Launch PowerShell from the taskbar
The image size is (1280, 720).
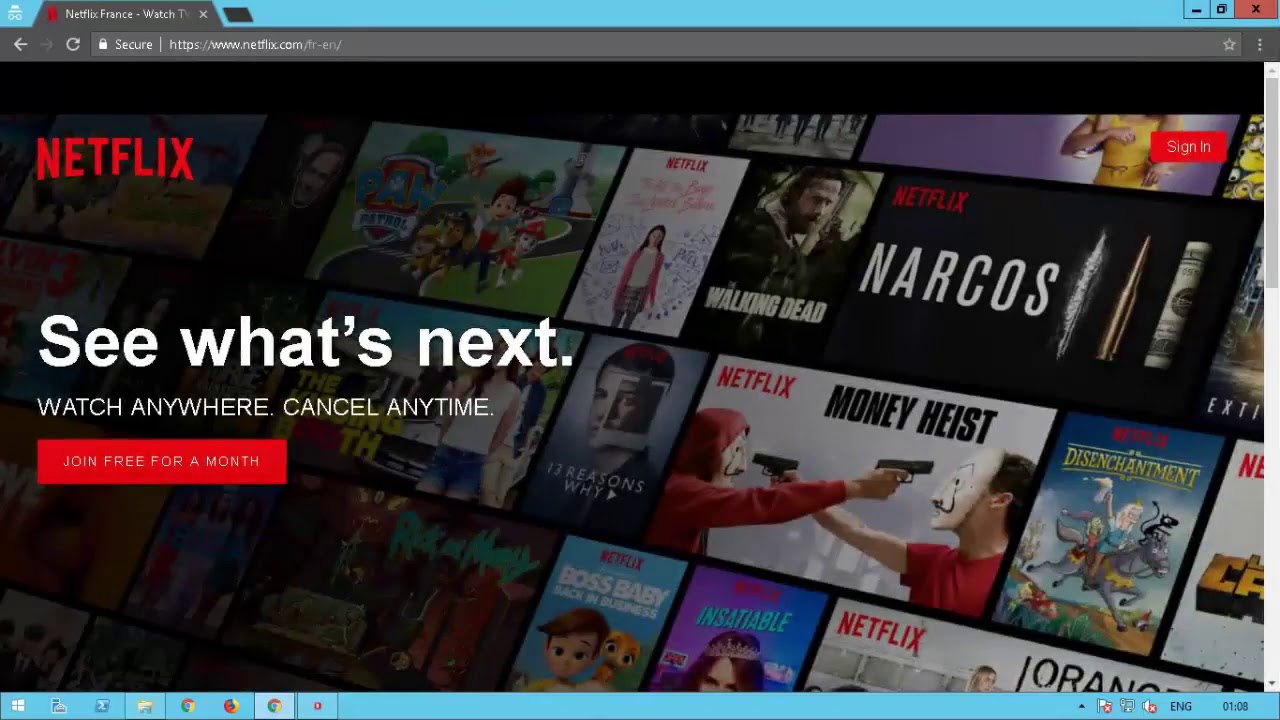[x=102, y=706]
